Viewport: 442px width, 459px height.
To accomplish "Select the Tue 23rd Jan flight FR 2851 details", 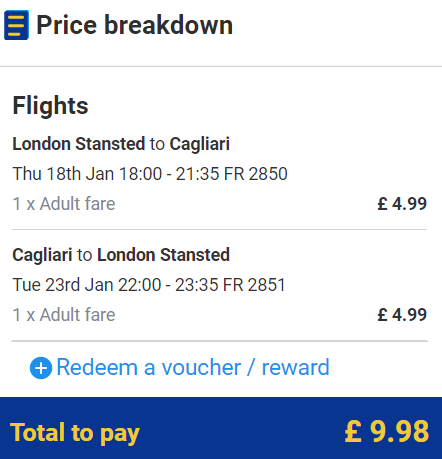I will pos(149,285).
